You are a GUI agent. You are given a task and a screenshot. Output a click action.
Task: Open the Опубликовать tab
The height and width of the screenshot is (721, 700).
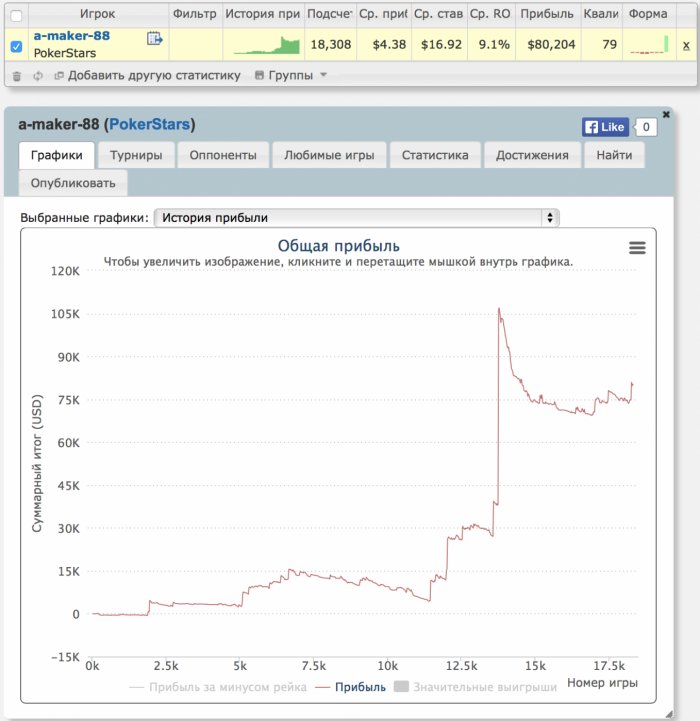pyautogui.click(x=73, y=183)
